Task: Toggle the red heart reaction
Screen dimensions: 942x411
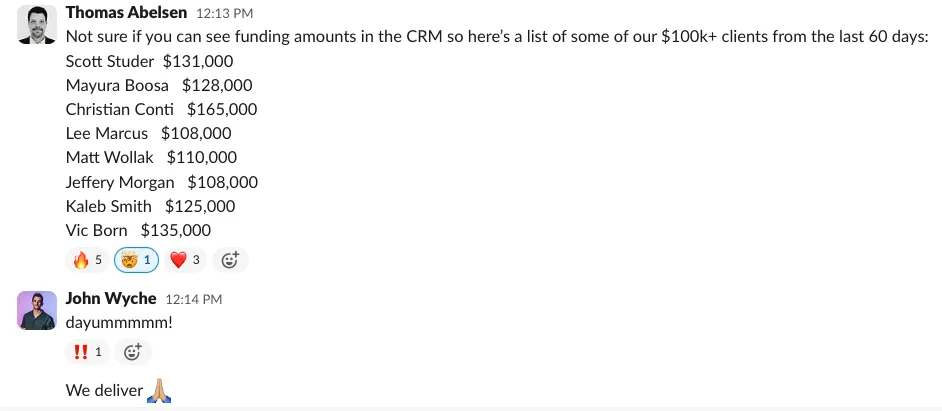Action: (186, 260)
